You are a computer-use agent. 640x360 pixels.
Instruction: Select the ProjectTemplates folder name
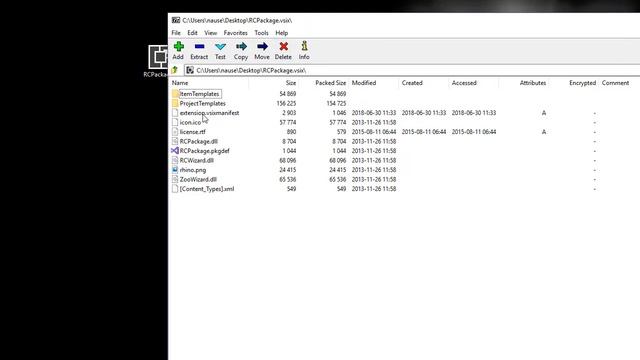(x=202, y=103)
